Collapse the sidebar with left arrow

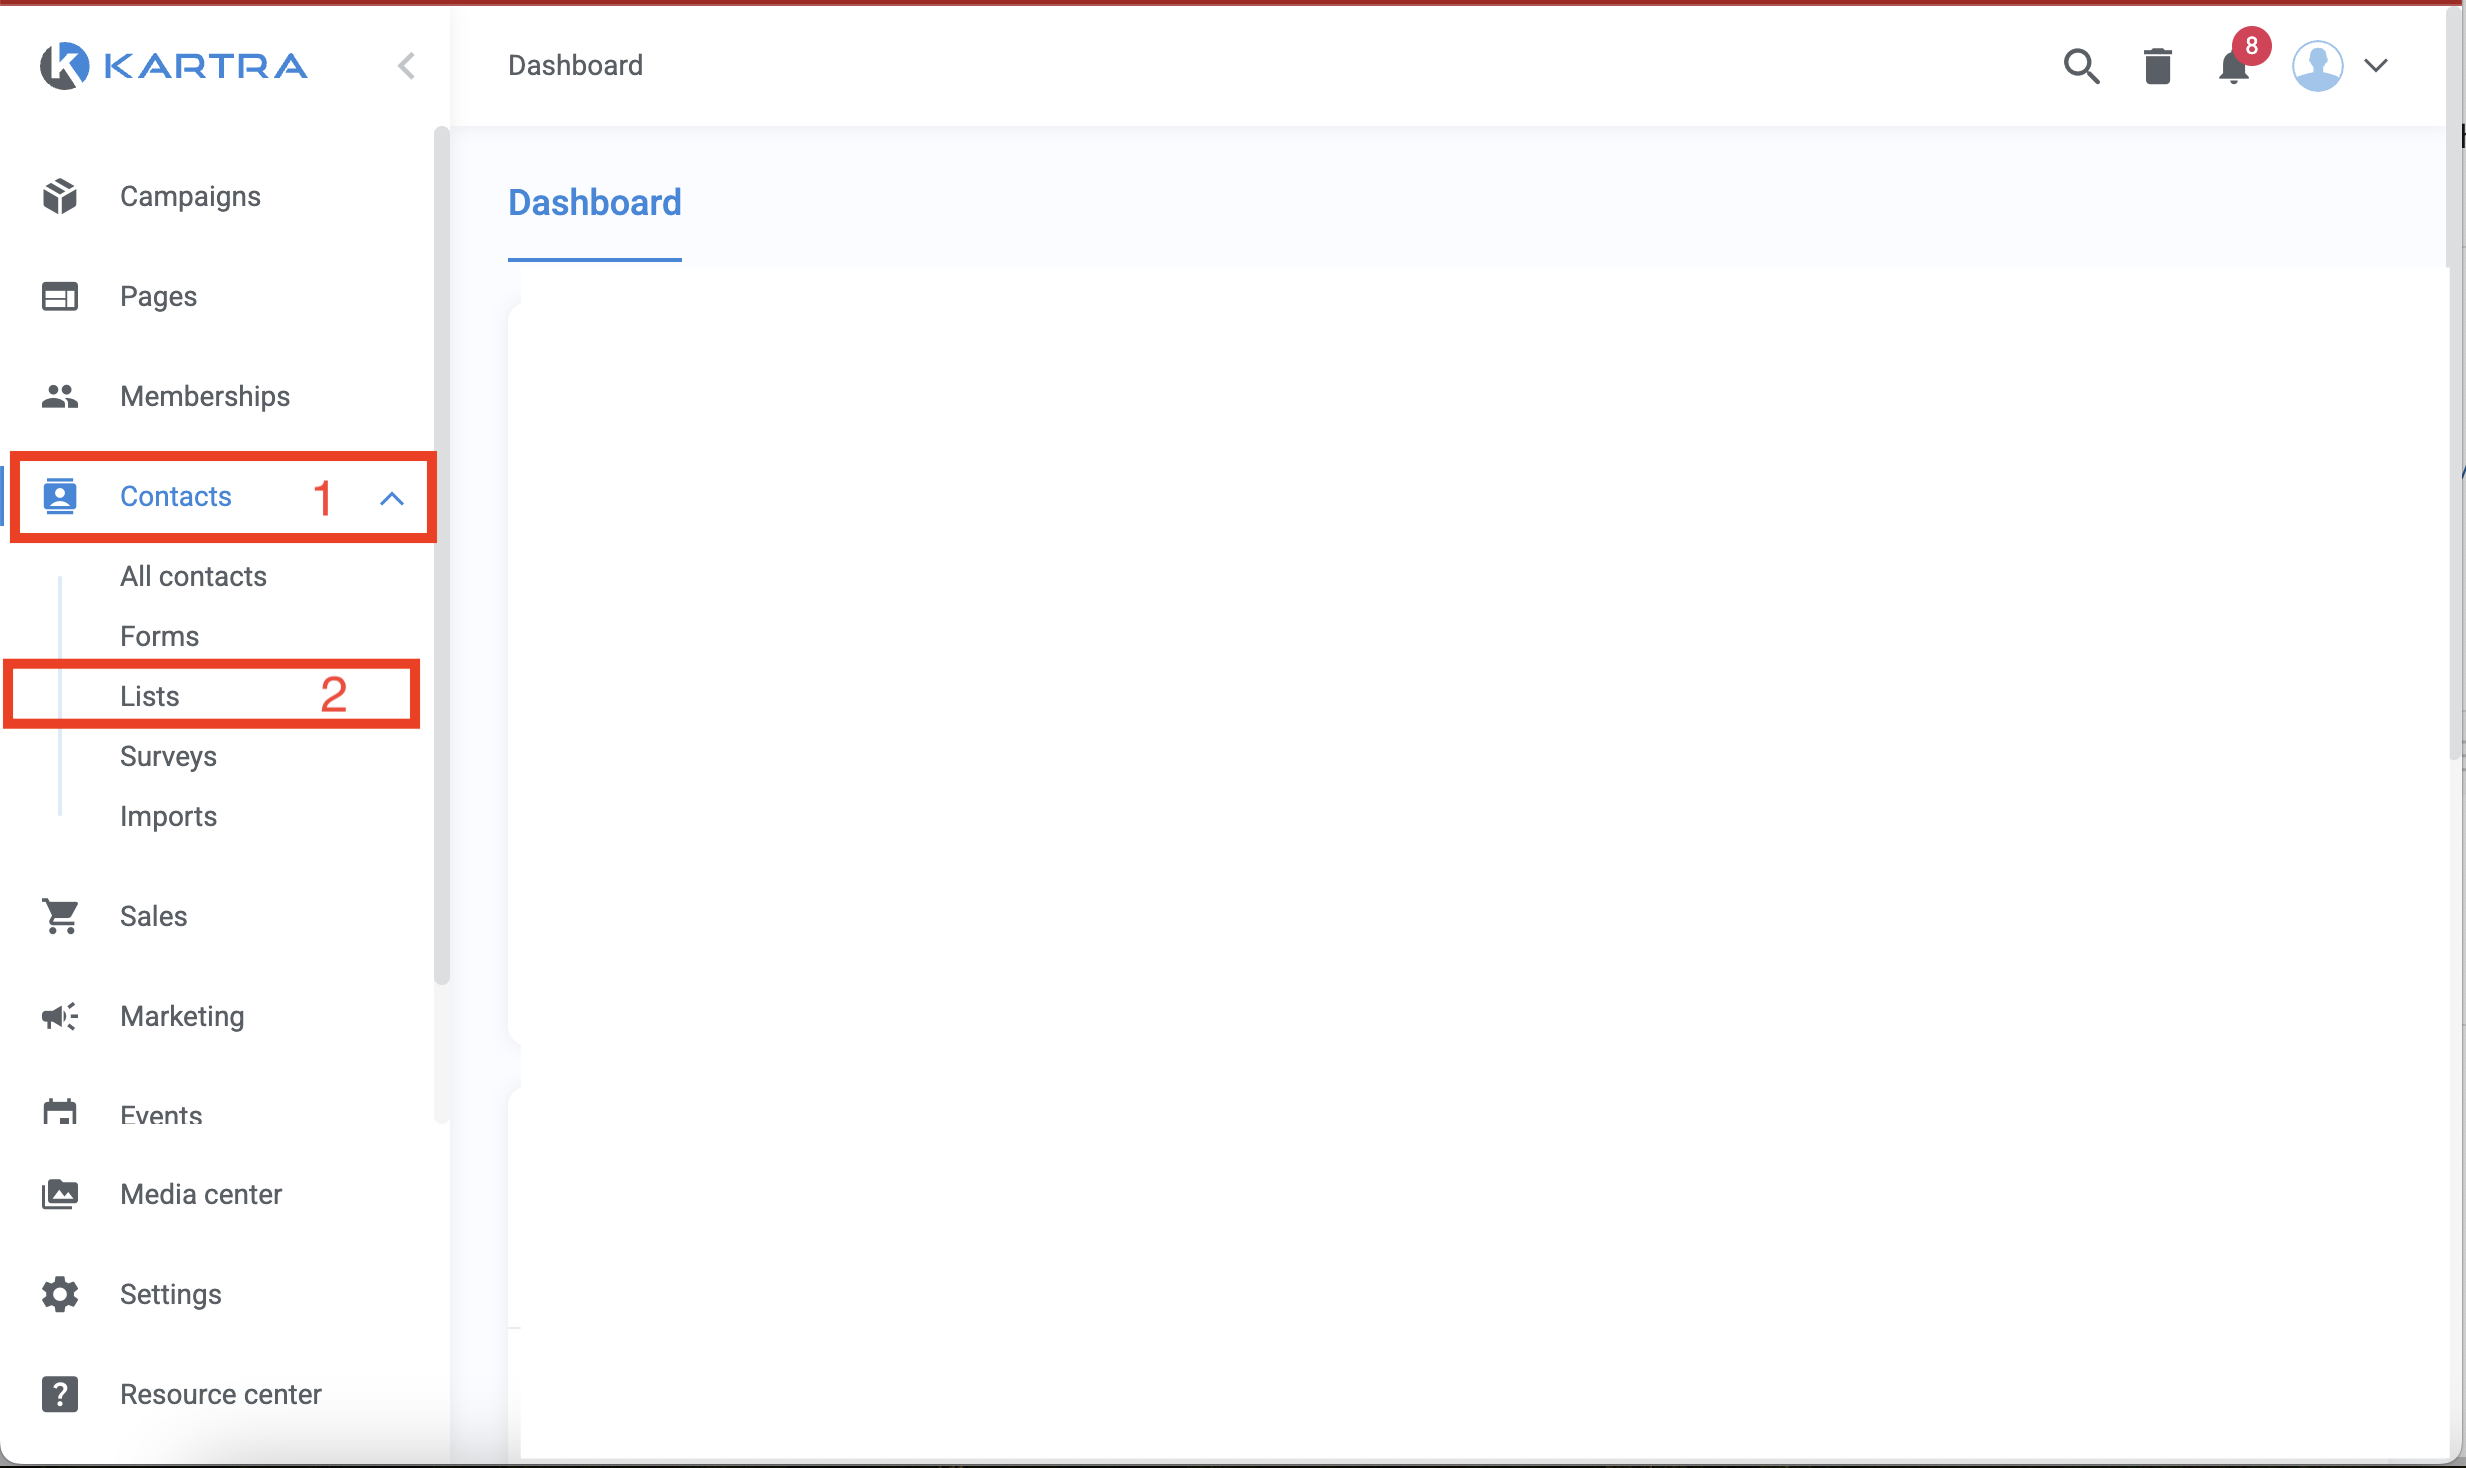point(406,66)
